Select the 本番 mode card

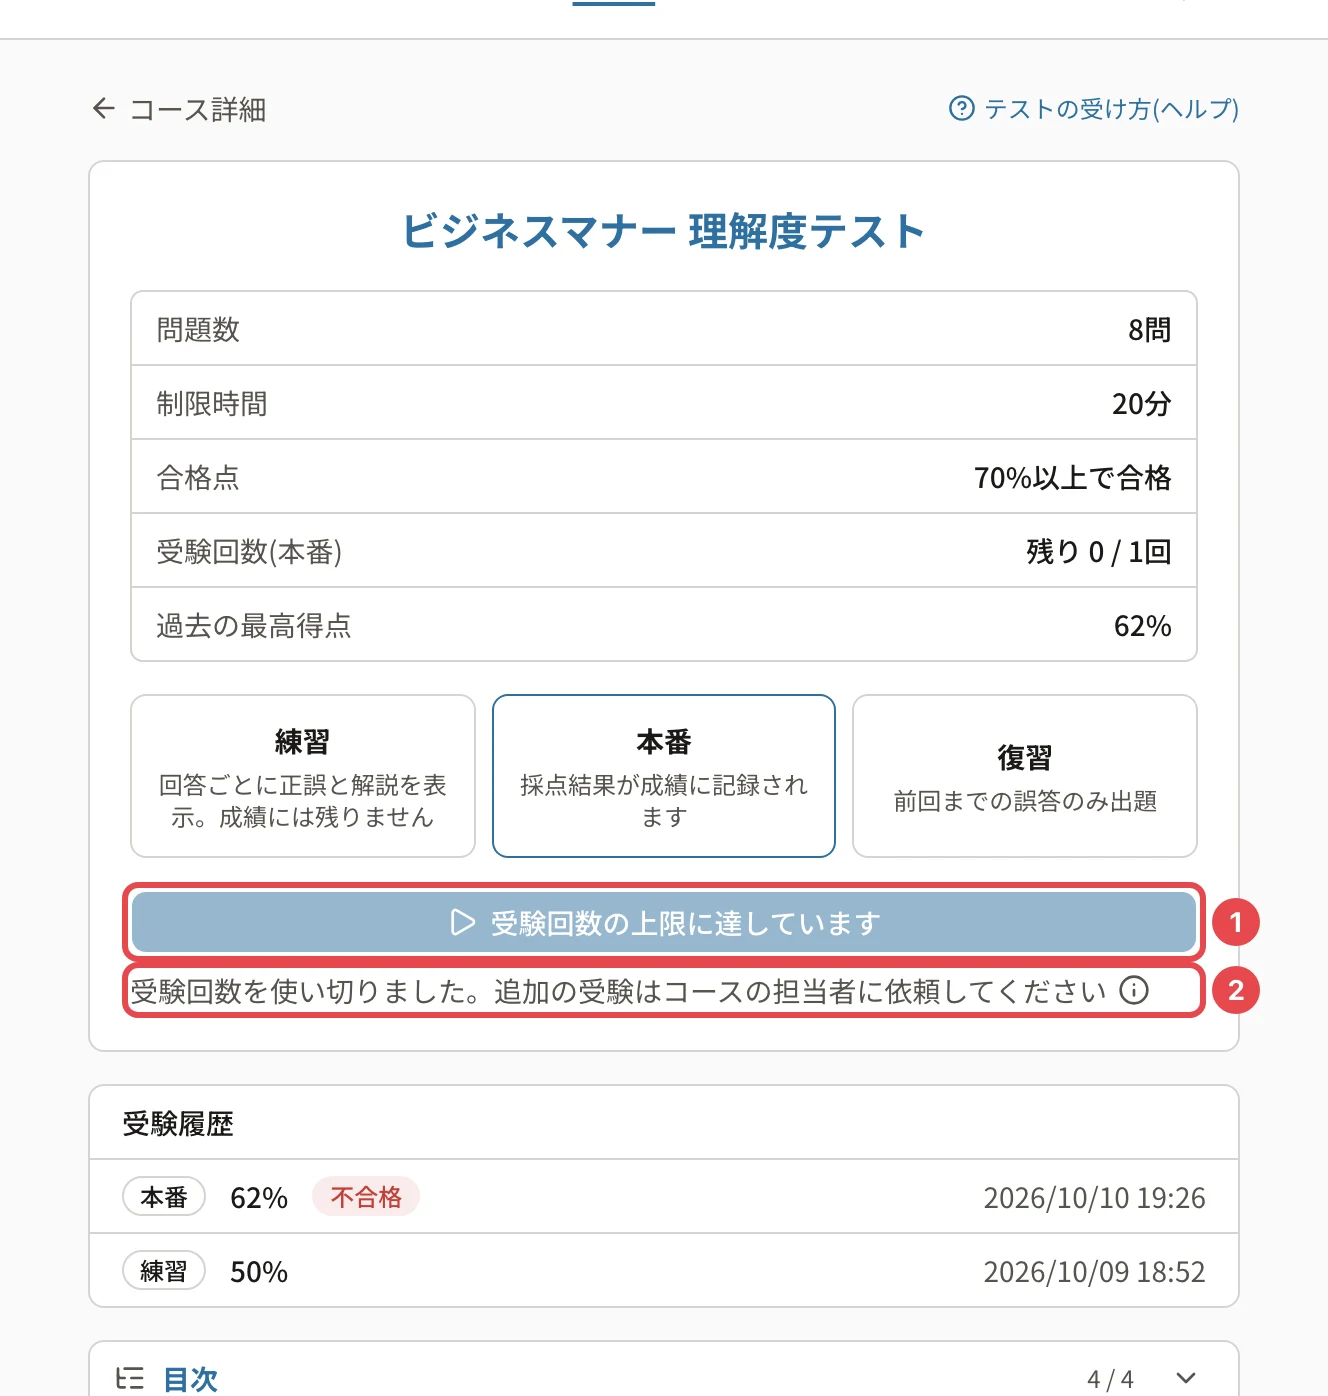click(x=664, y=776)
